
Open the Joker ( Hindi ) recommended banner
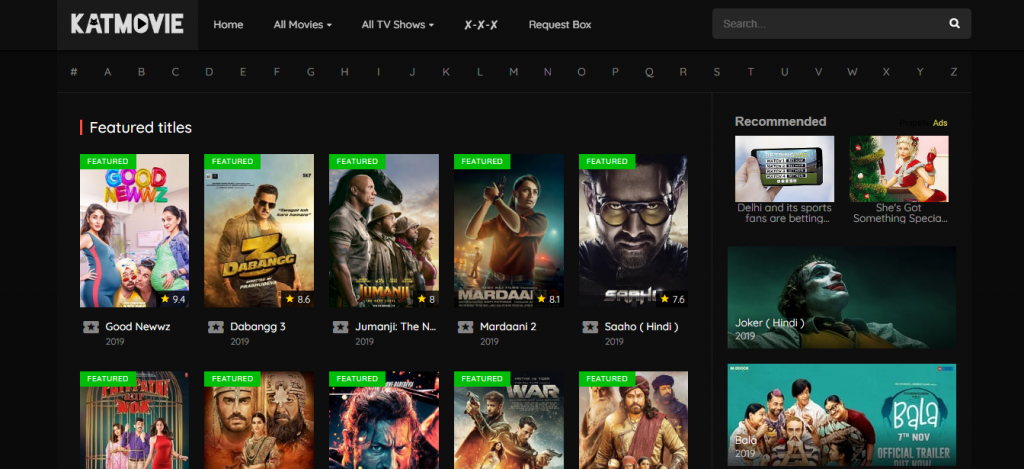[842, 297]
